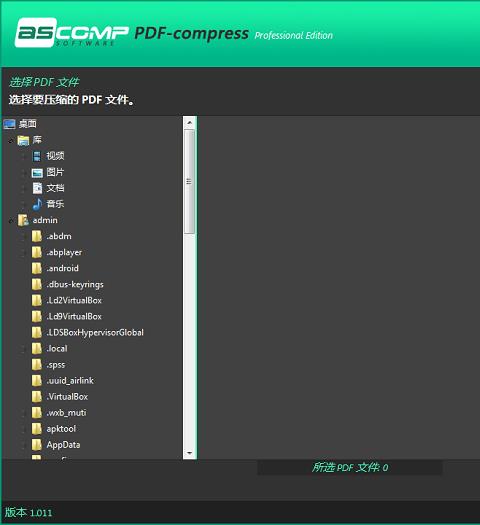480x525 pixels.
Task: Select the apktool folder
Action: (61, 429)
